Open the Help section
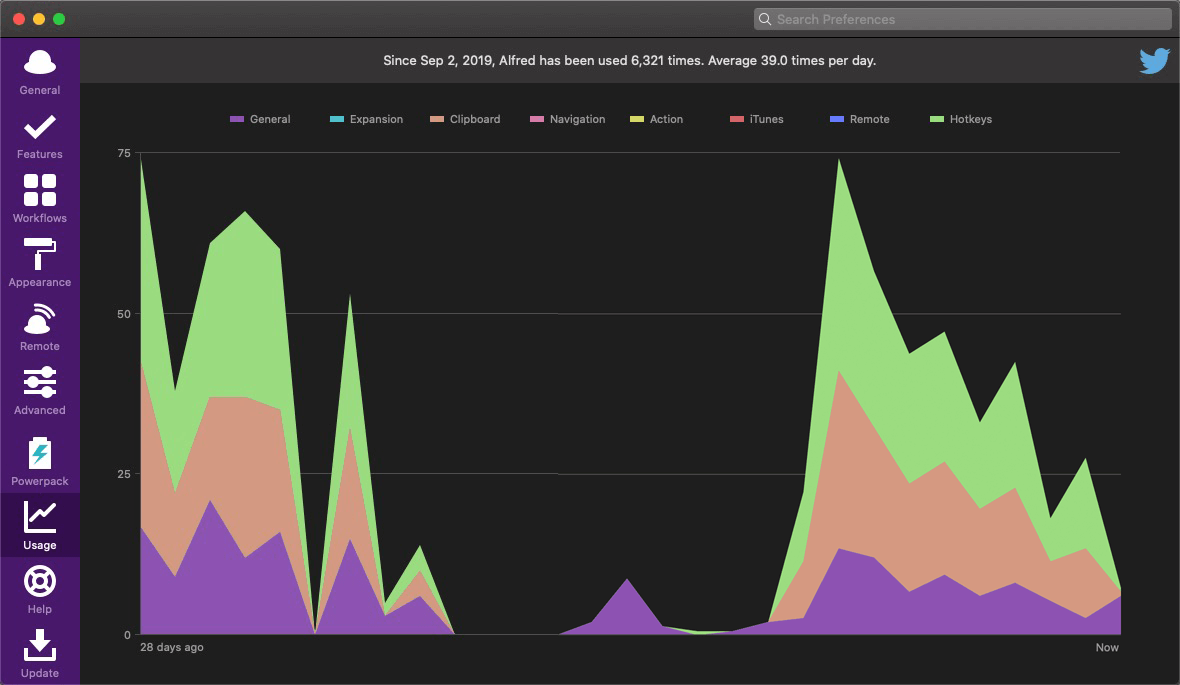The width and height of the screenshot is (1180, 685). (40, 590)
